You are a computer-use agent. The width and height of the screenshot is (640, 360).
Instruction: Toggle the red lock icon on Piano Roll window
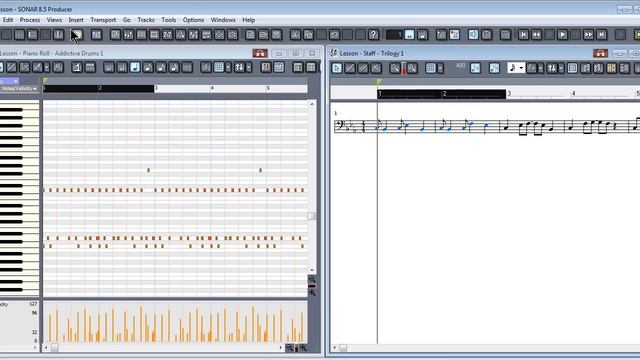click(260, 53)
